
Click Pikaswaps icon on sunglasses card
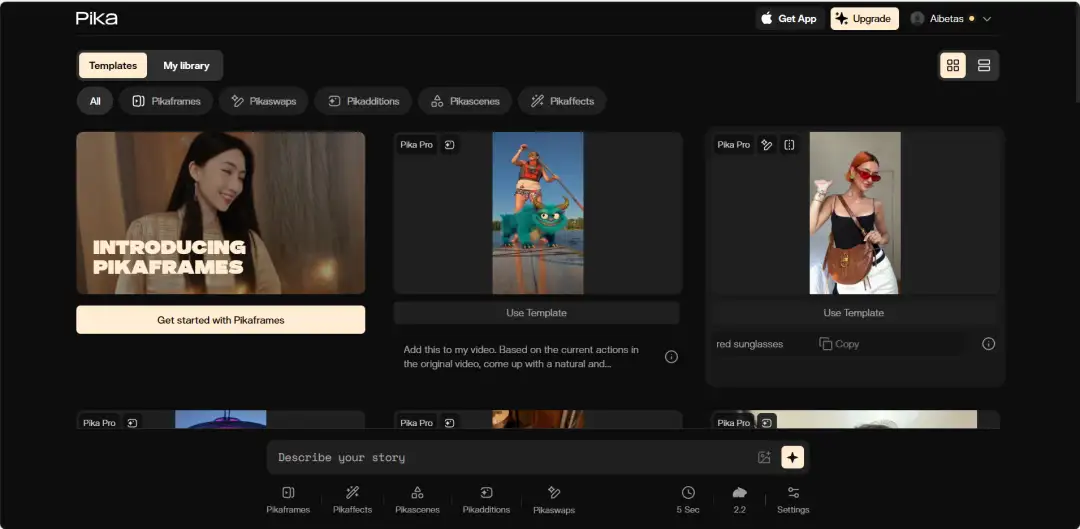pos(766,145)
